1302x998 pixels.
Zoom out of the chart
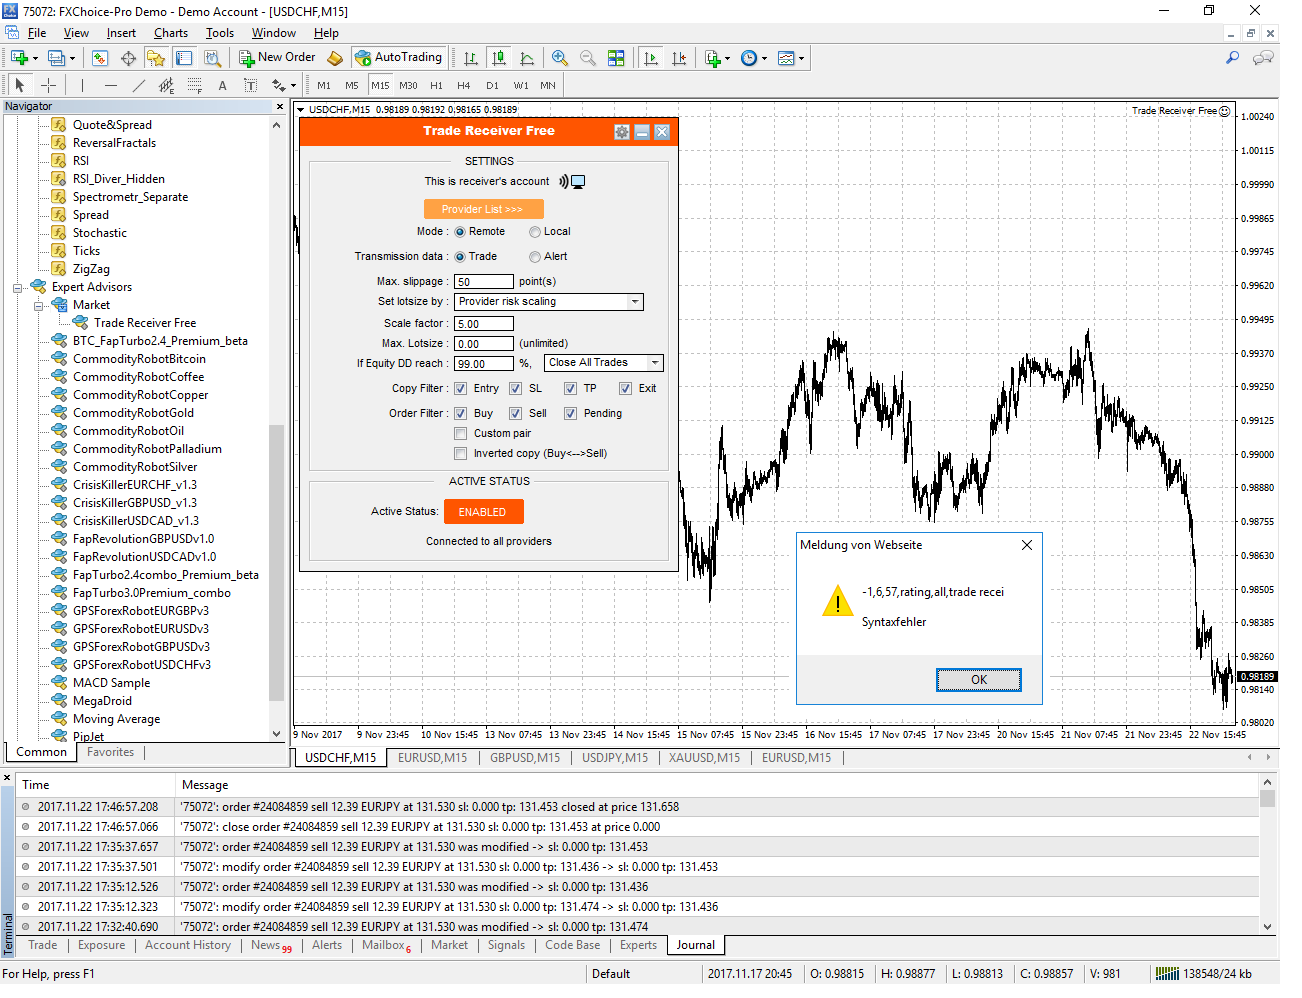pyautogui.click(x=588, y=58)
